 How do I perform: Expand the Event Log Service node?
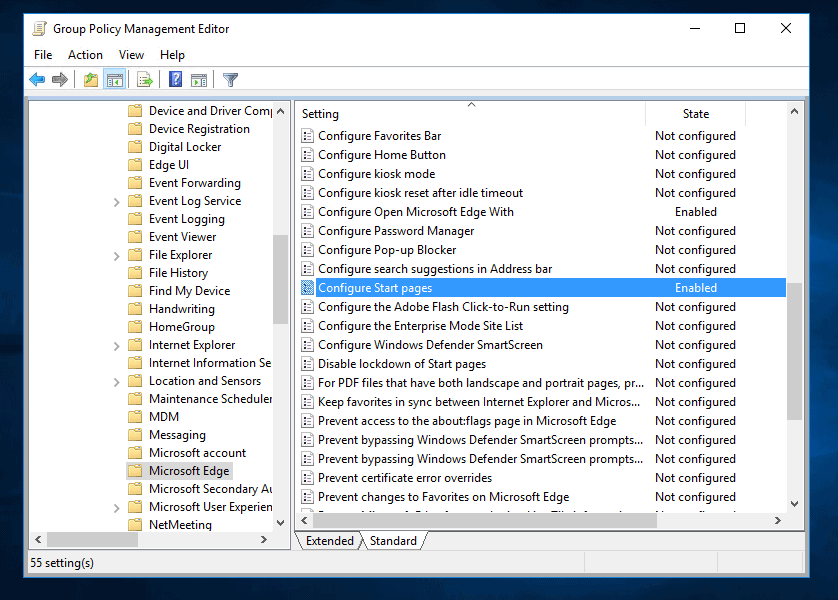(x=117, y=202)
